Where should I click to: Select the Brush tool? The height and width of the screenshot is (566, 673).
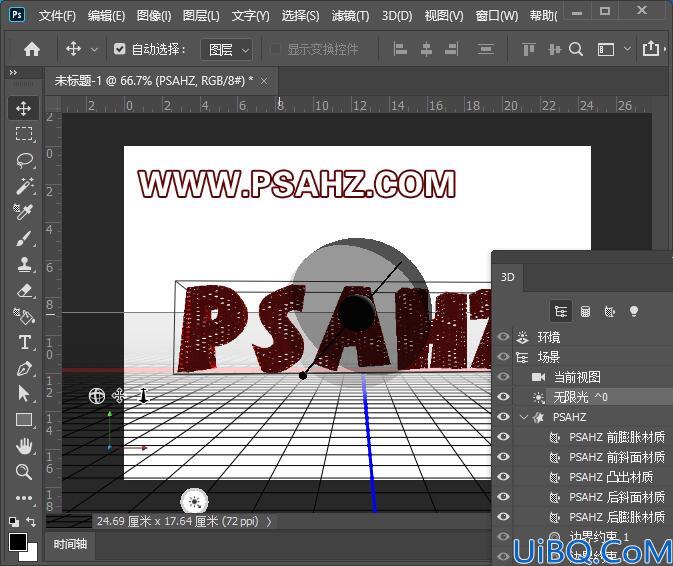[24, 239]
